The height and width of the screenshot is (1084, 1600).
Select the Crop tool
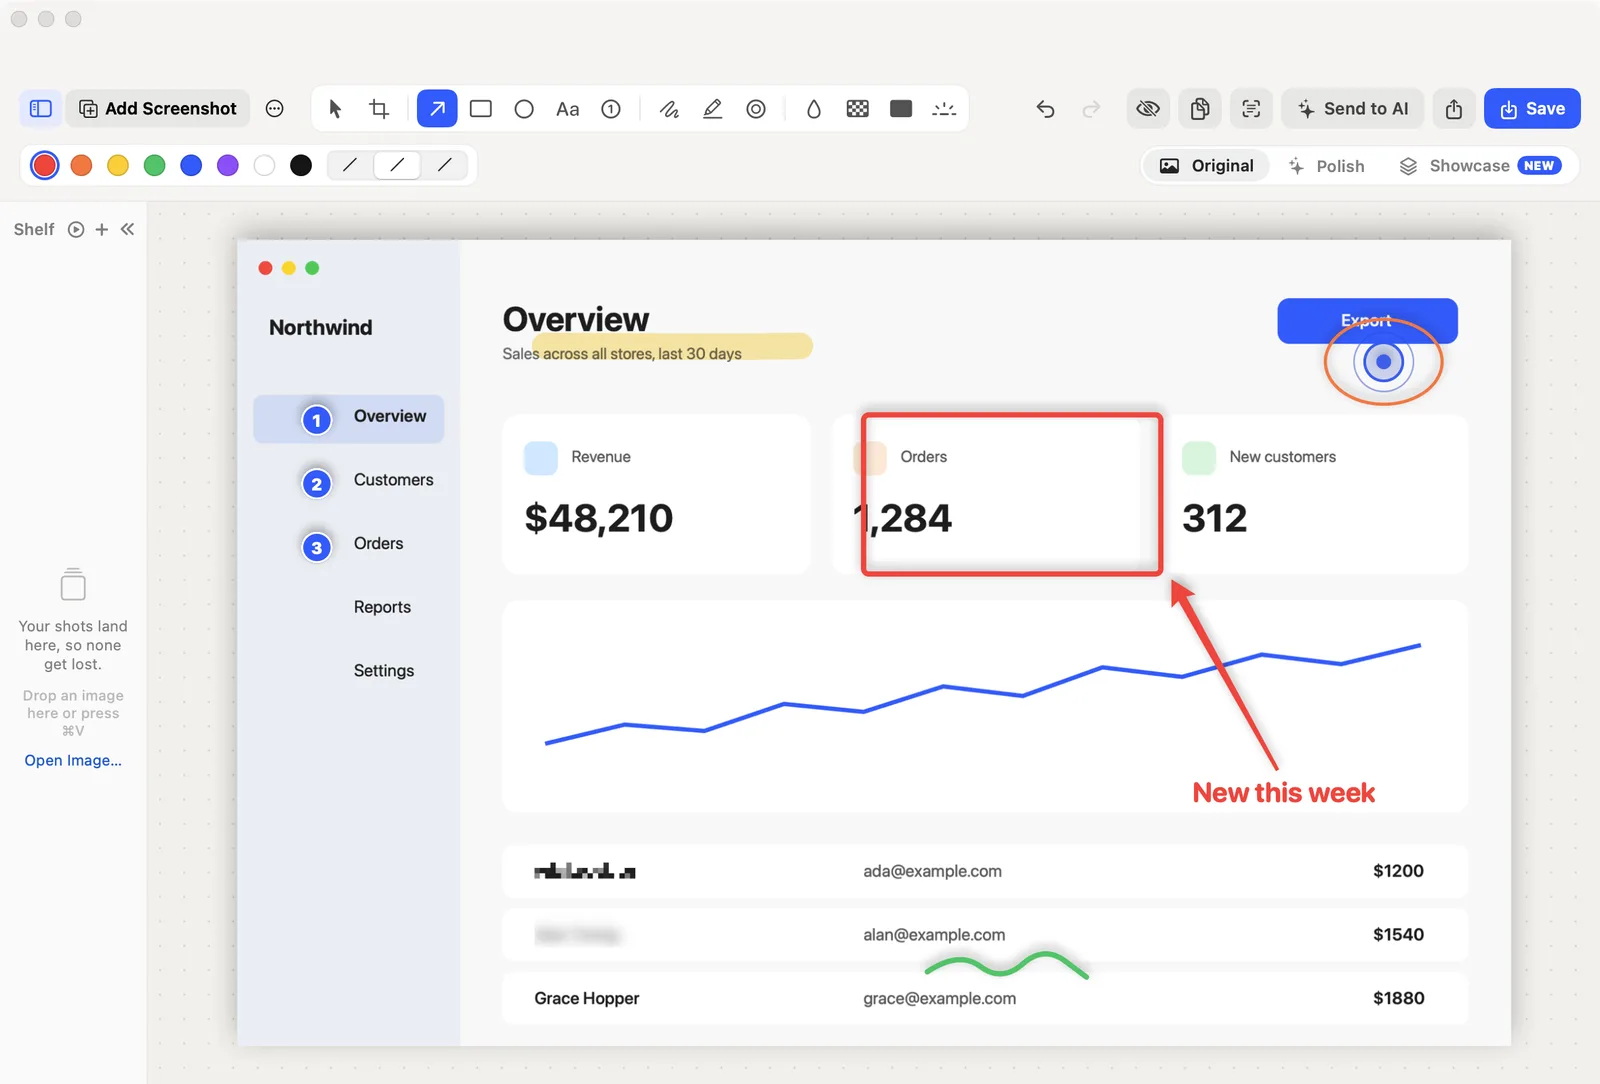click(x=379, y=109)
